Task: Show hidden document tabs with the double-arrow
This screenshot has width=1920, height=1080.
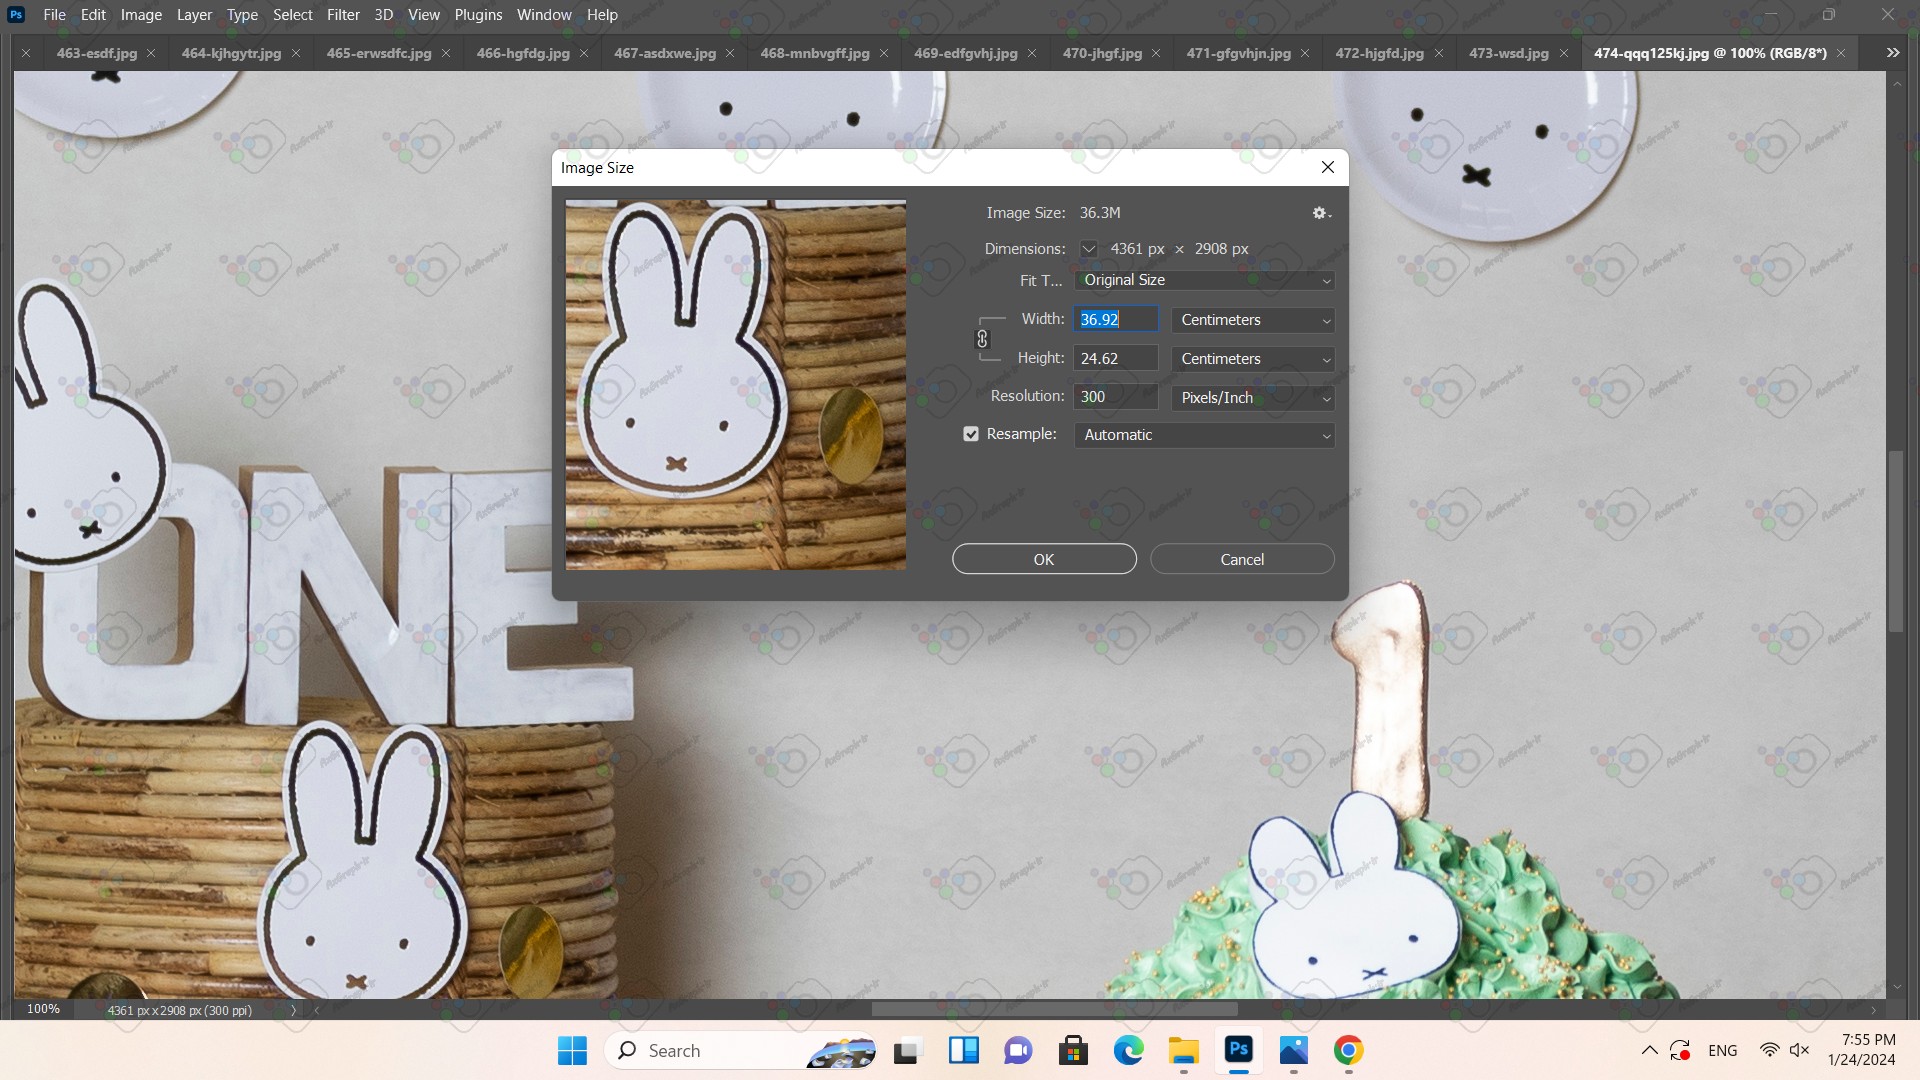Action: (x=1893, y=53)
